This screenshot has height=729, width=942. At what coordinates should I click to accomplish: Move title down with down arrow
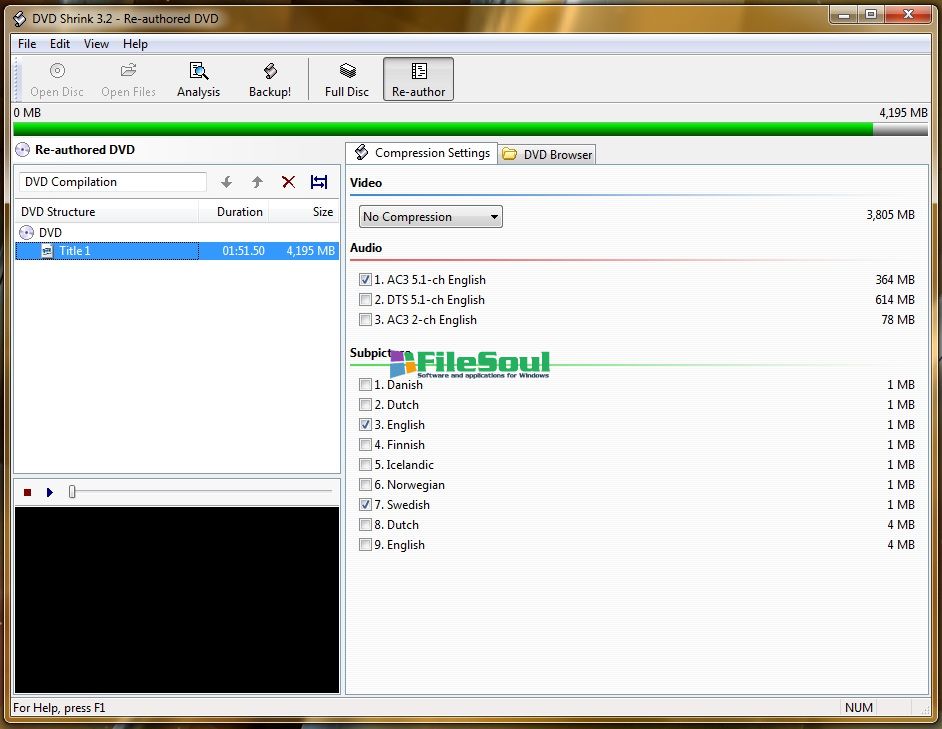click(x=227, y=182)
